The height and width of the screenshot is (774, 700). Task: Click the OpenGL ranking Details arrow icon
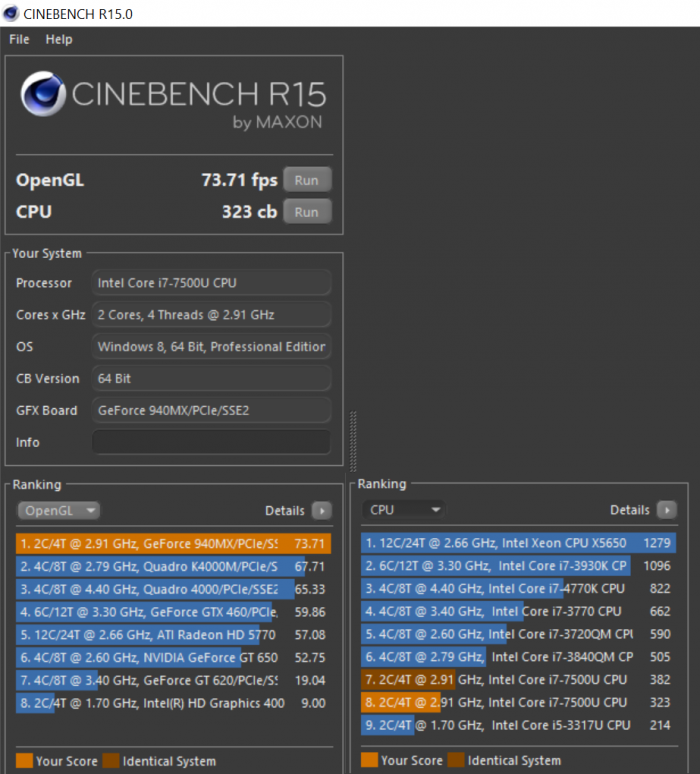(321, 511)
